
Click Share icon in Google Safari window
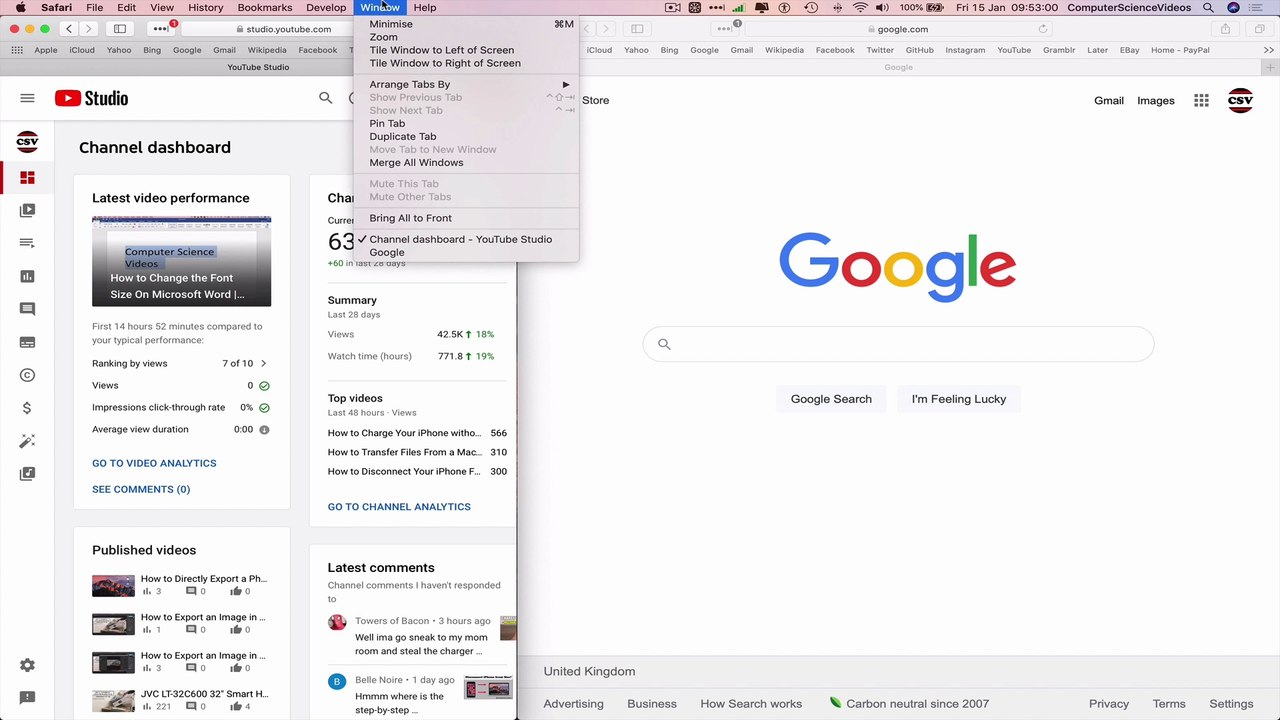(x=1225, y=29)
